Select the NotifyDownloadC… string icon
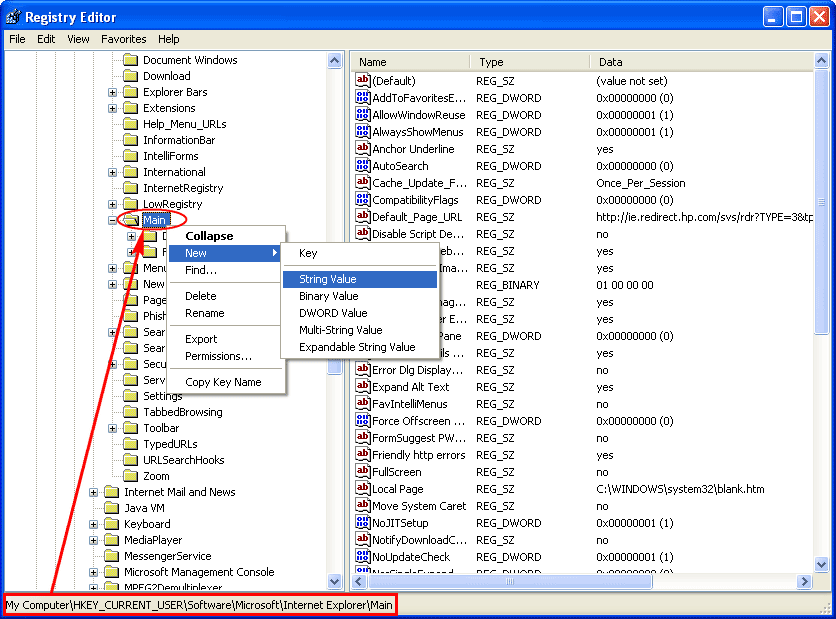Viewport: 836px width, 619px height. tap(363, 540)
